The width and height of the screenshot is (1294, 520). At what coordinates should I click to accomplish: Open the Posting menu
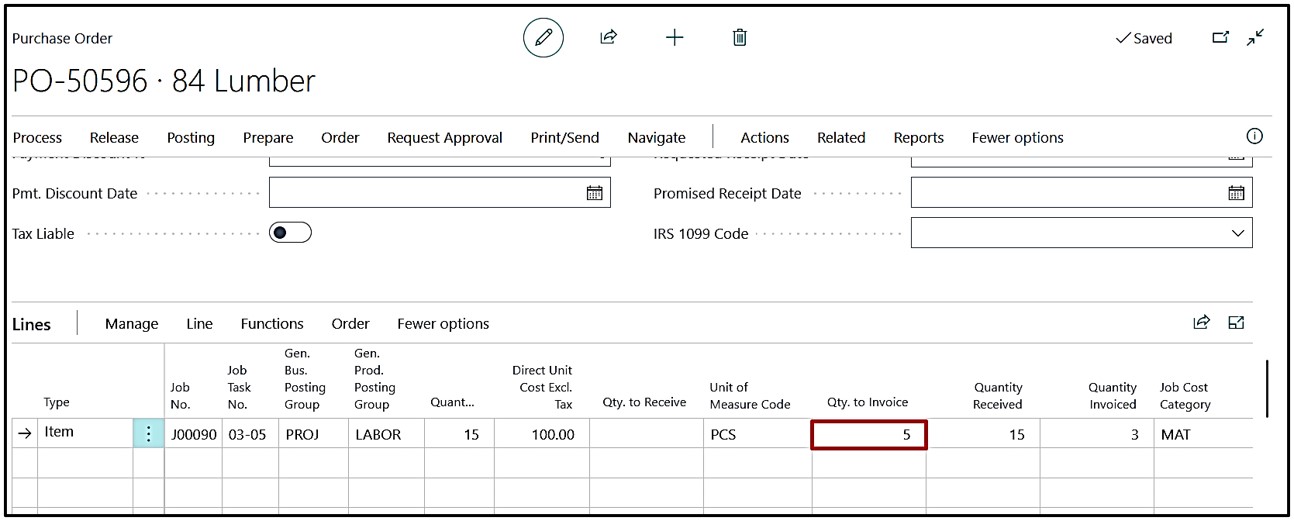pyautogui.click(x=190, y=138)
